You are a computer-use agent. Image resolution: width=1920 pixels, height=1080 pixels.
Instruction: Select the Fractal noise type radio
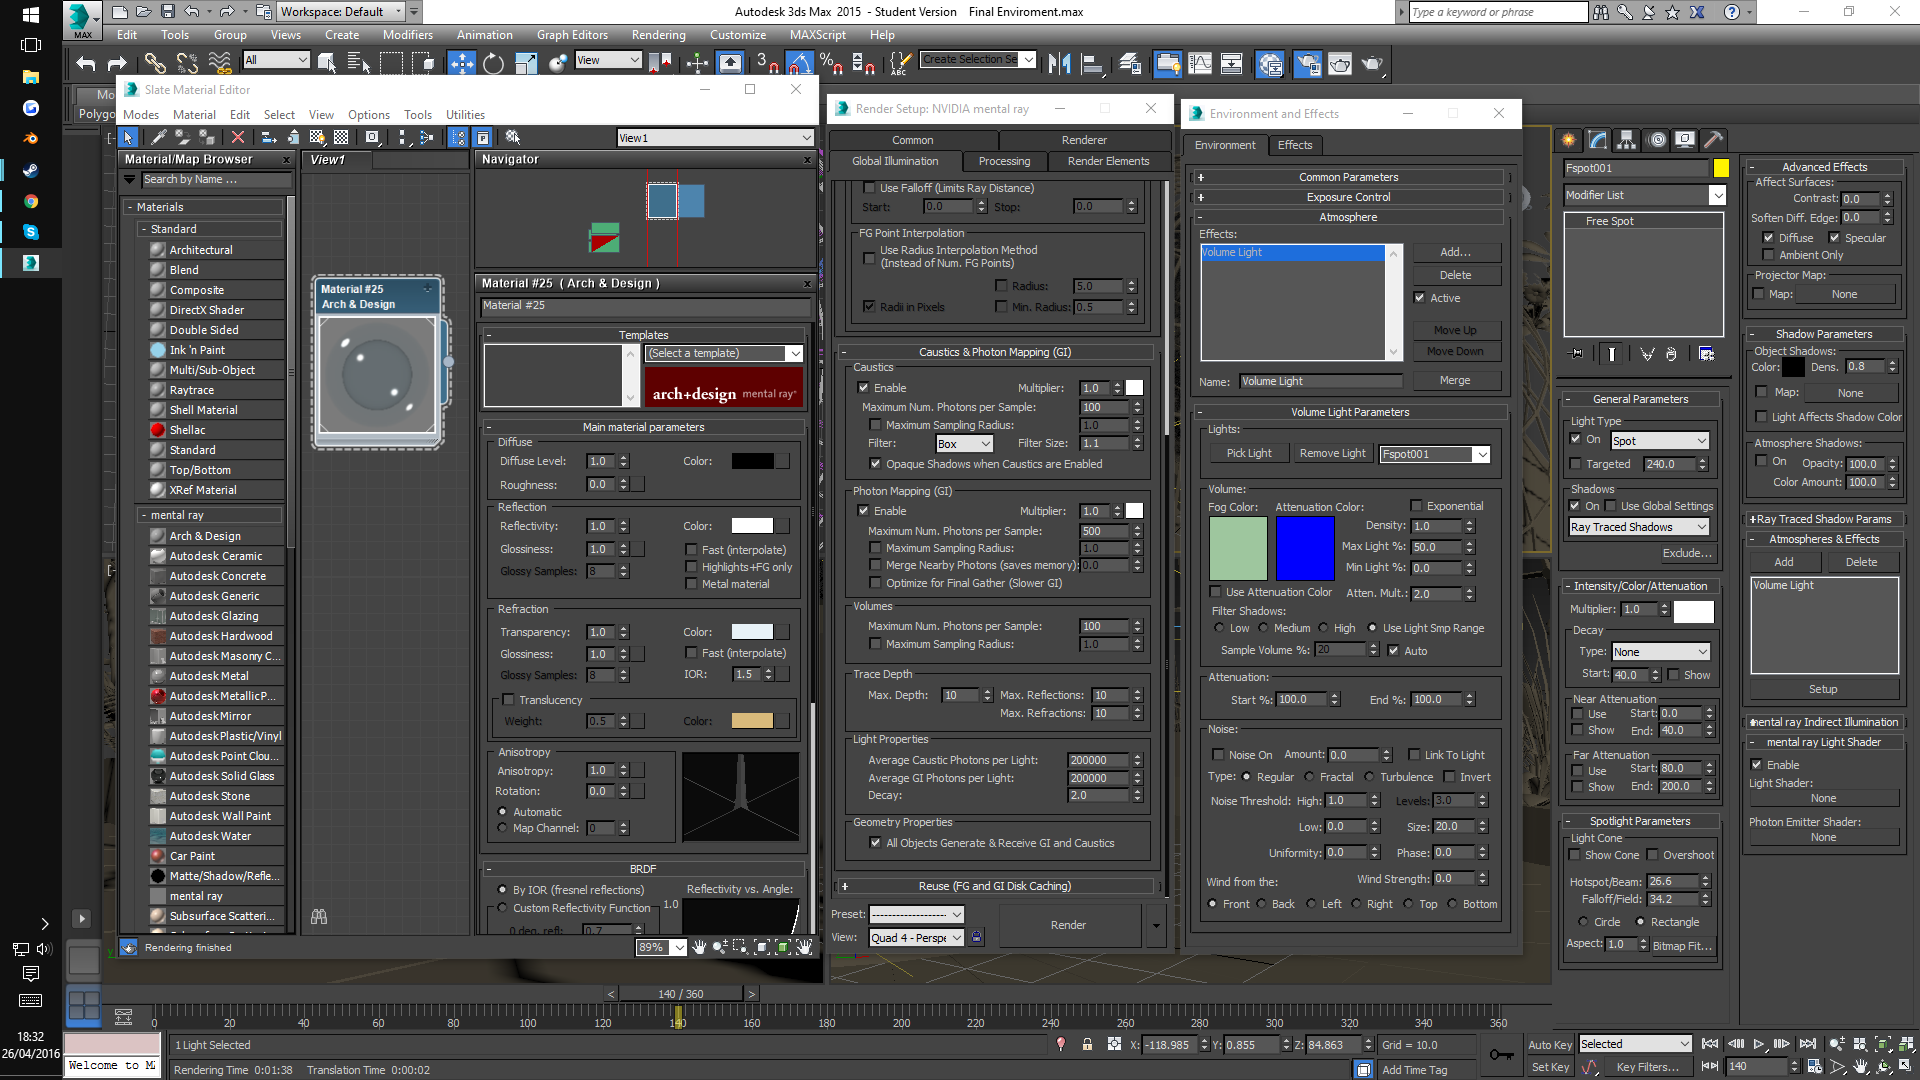coord(1309,777)
